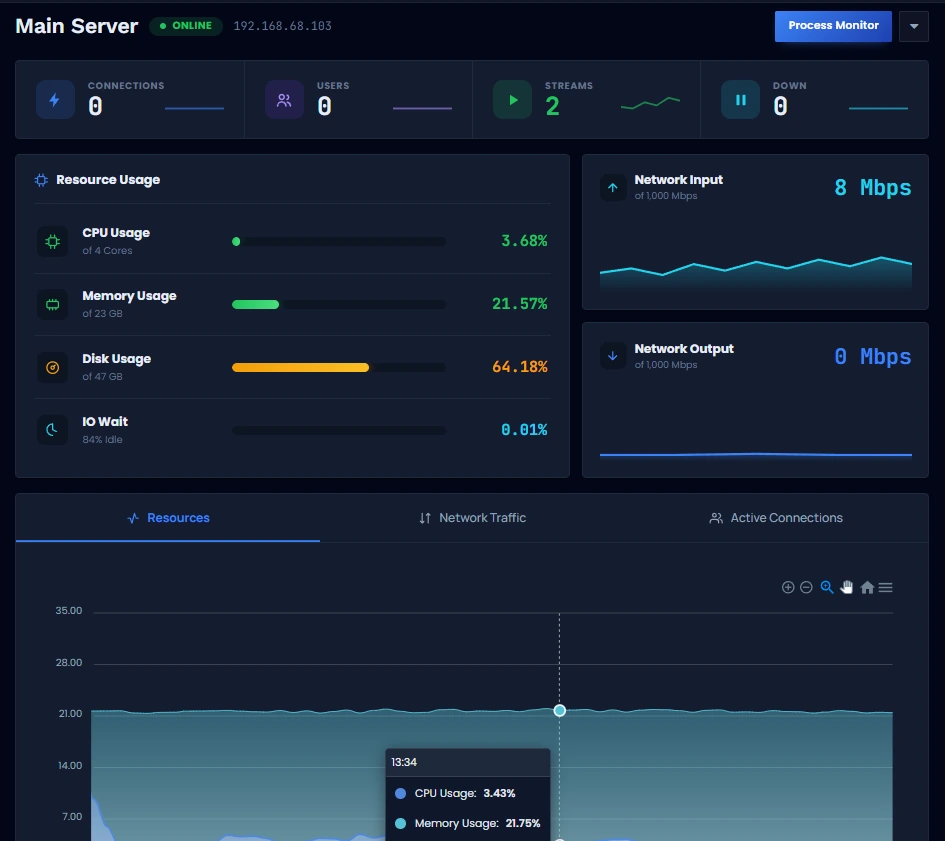Activate the selection zoom magnifier tool

point(827,587)
